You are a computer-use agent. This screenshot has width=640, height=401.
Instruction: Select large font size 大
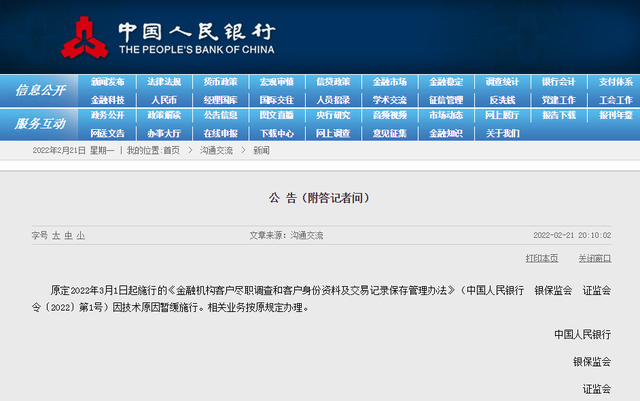[x=56, y=235]
